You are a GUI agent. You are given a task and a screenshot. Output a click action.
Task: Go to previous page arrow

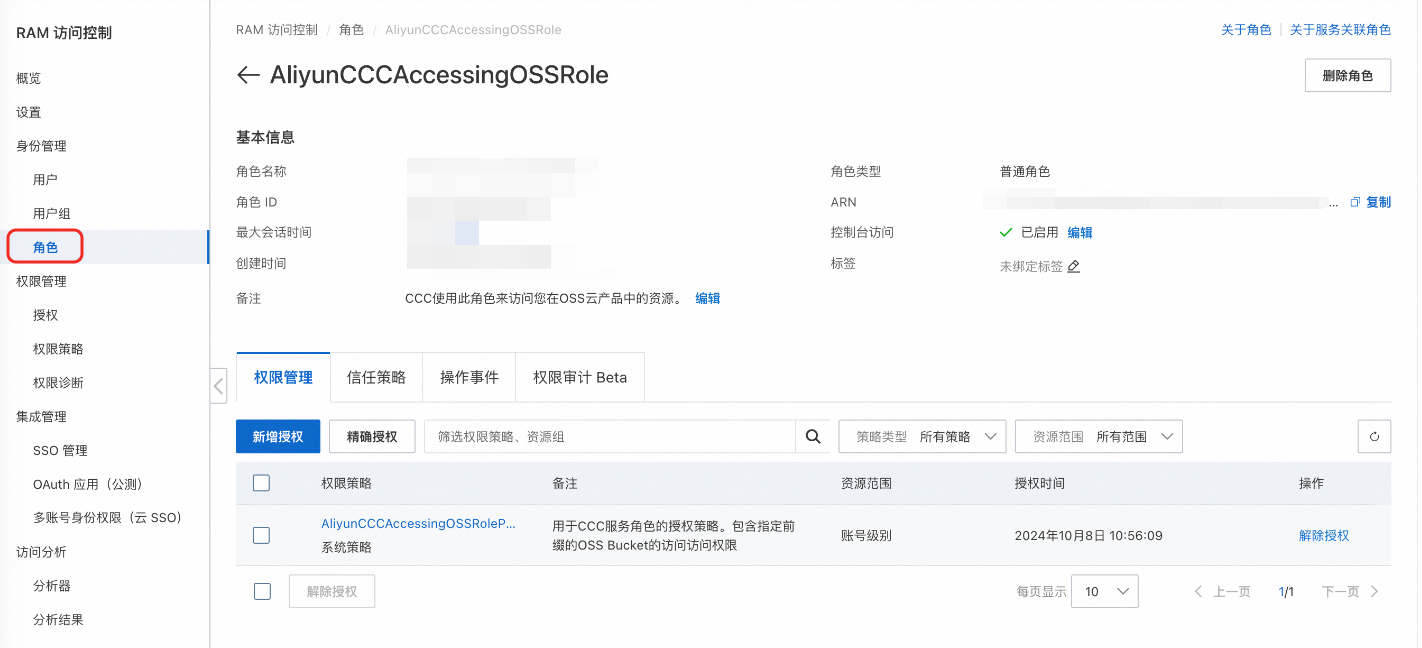pos(1198,592)
